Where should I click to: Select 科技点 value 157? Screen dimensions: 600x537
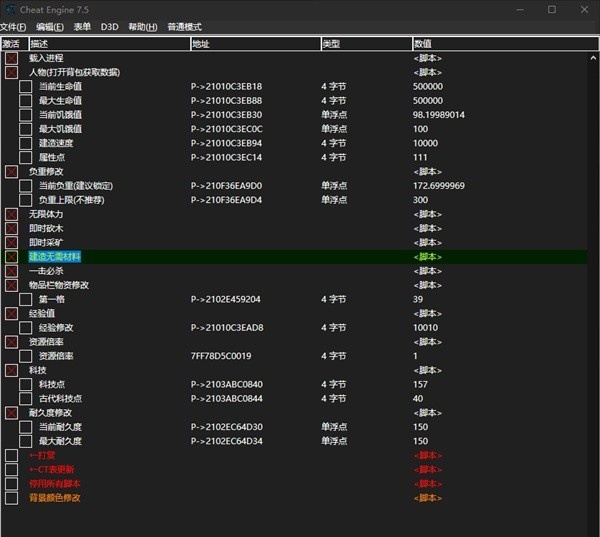click(x=420, y=384)
